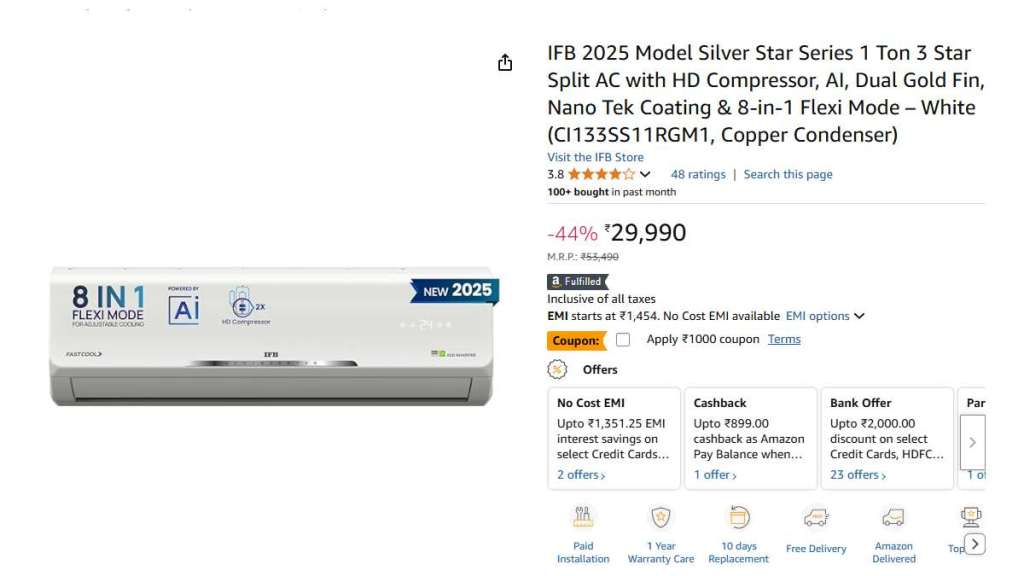This screenshot has width=1024, height=576.
Task: Visit the IFB Store link
Action: point(595,157)
